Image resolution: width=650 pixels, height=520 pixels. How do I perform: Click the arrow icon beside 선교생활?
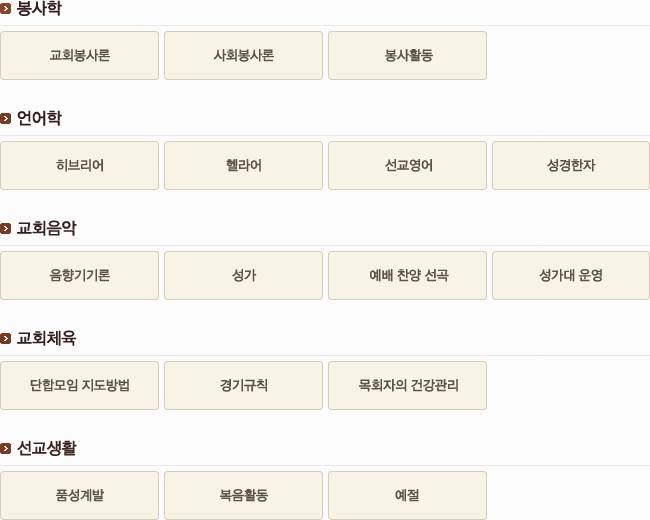coord(5,449)
